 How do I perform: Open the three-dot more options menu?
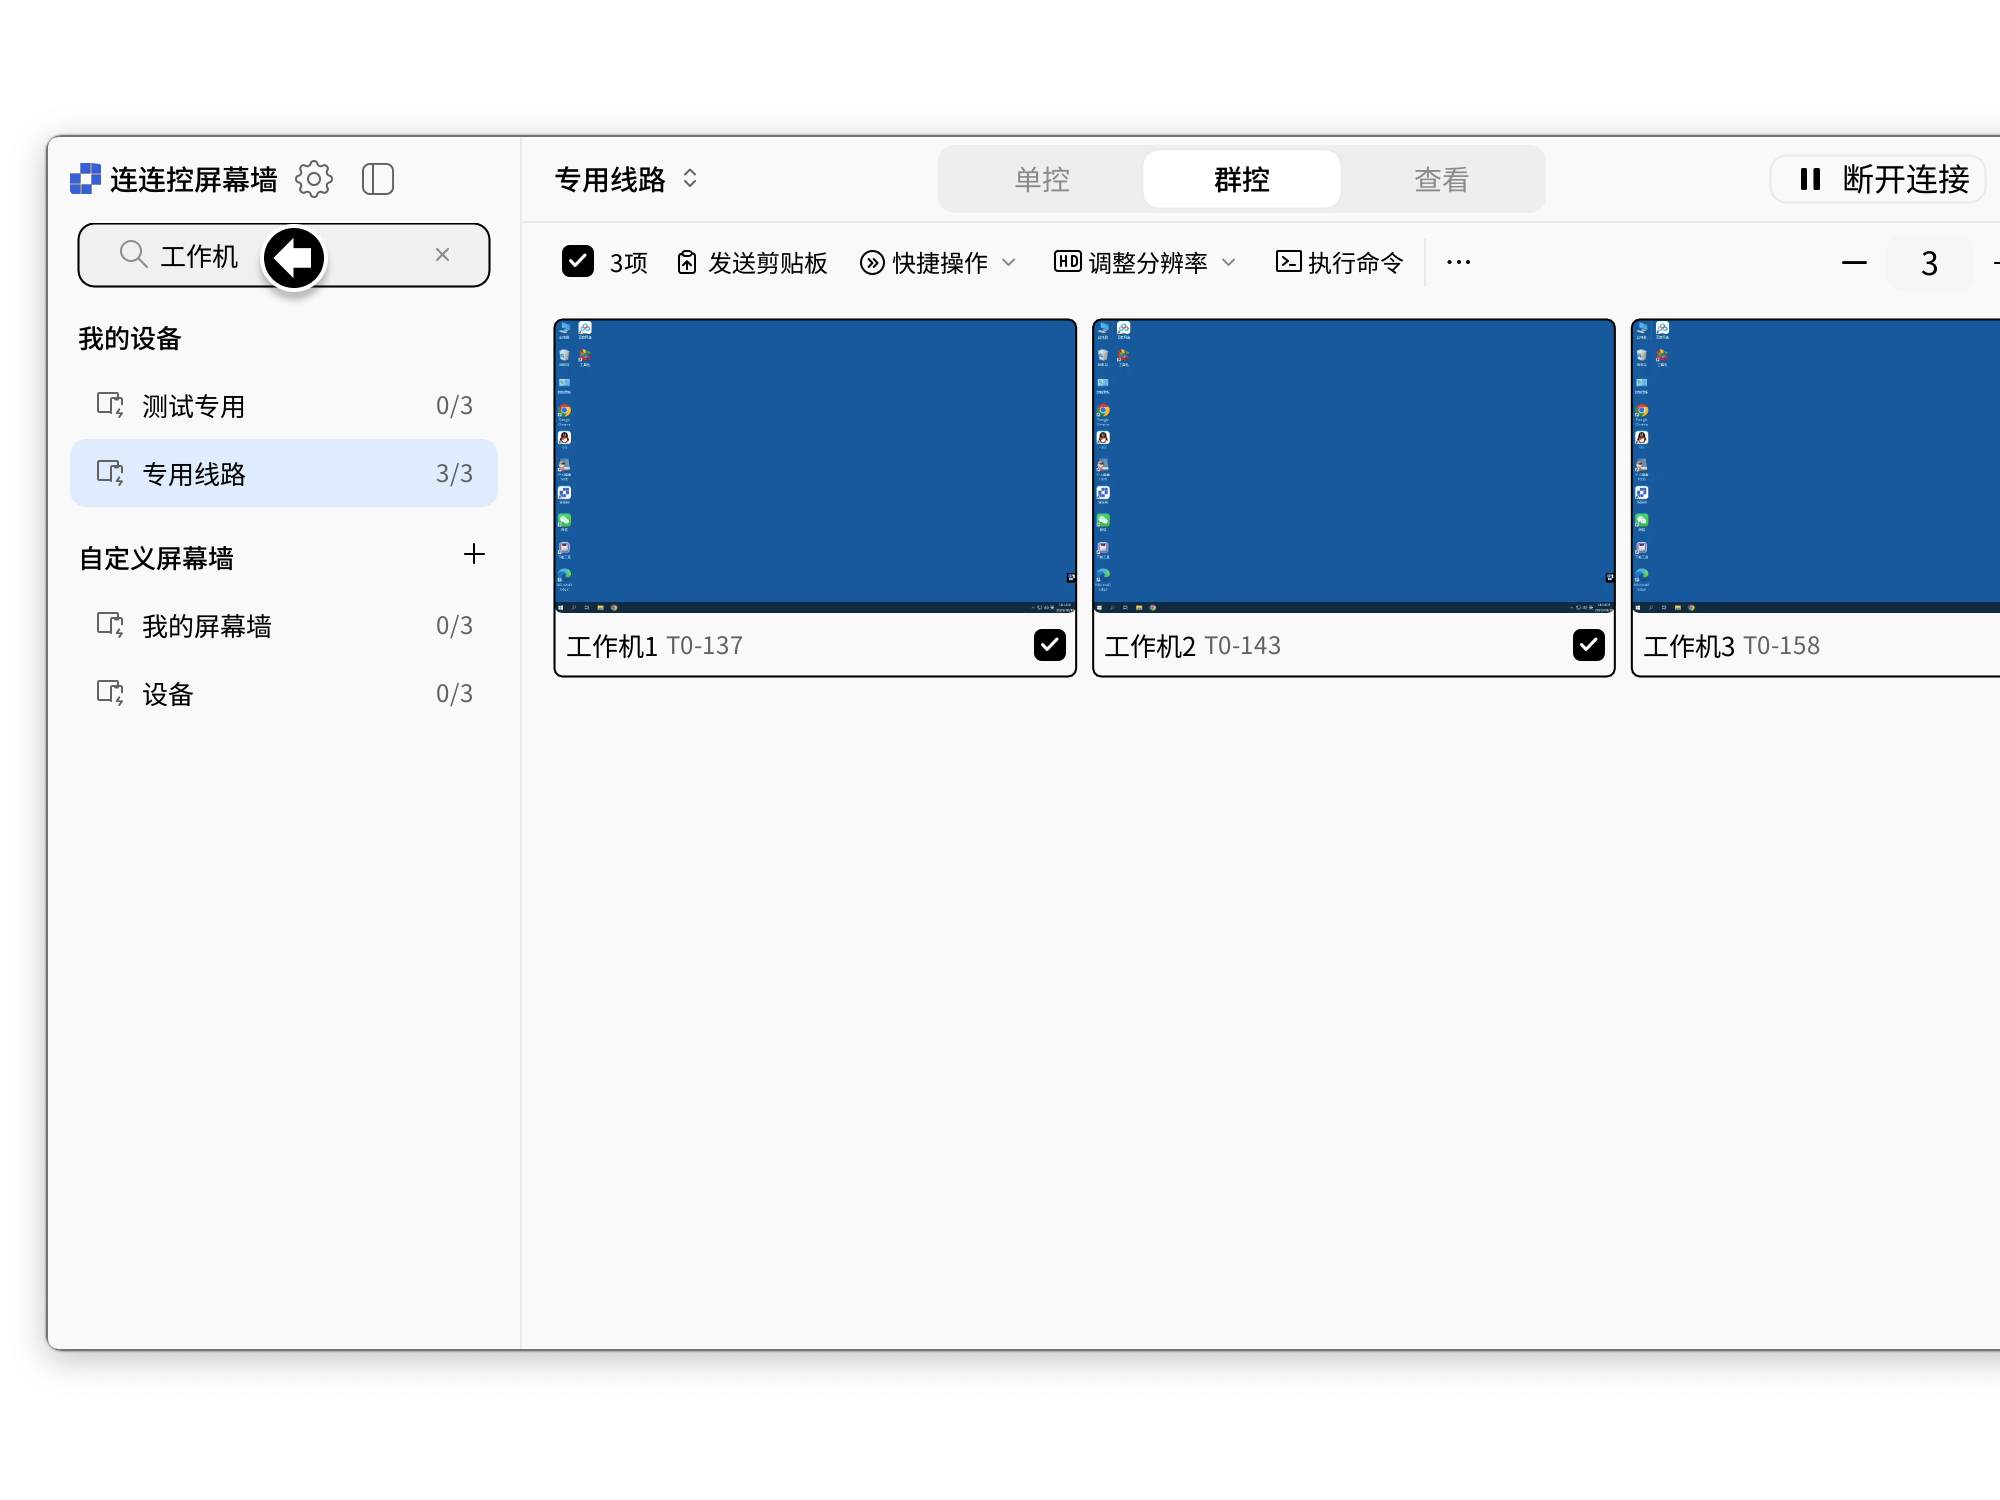[1458, 262]
